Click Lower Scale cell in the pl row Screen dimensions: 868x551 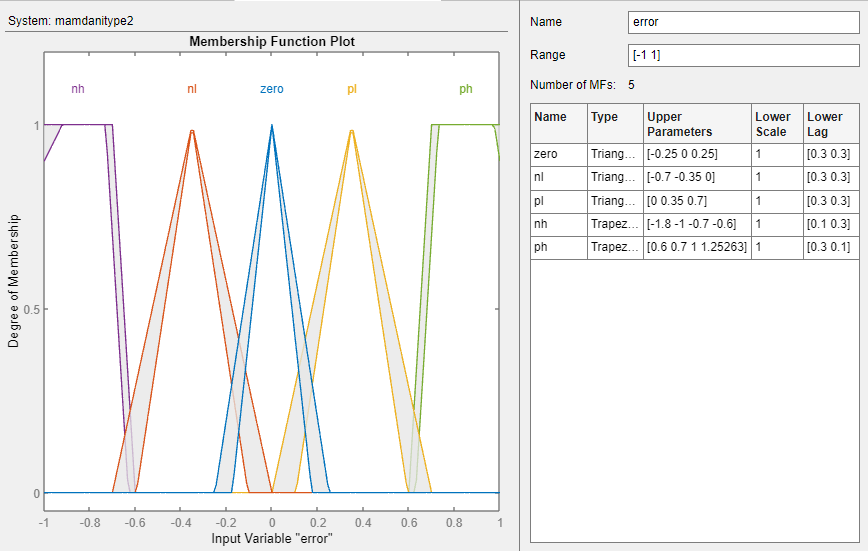(776, 200)
